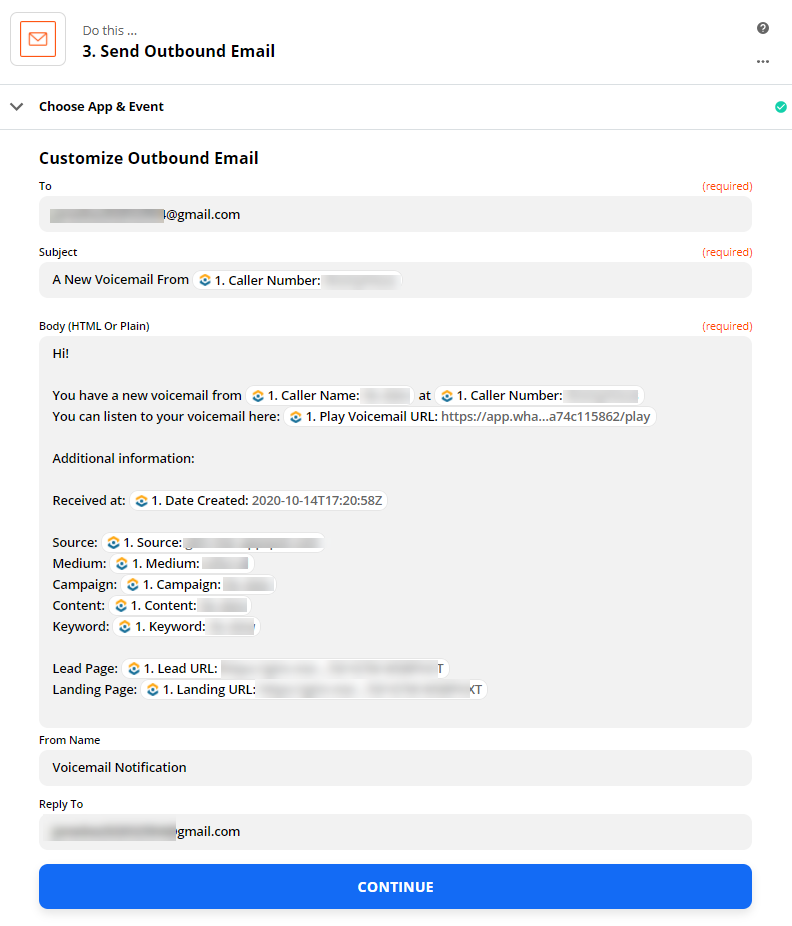
Task: Select the Caller Number pill in Subject
Action: [x=298, y=281]
